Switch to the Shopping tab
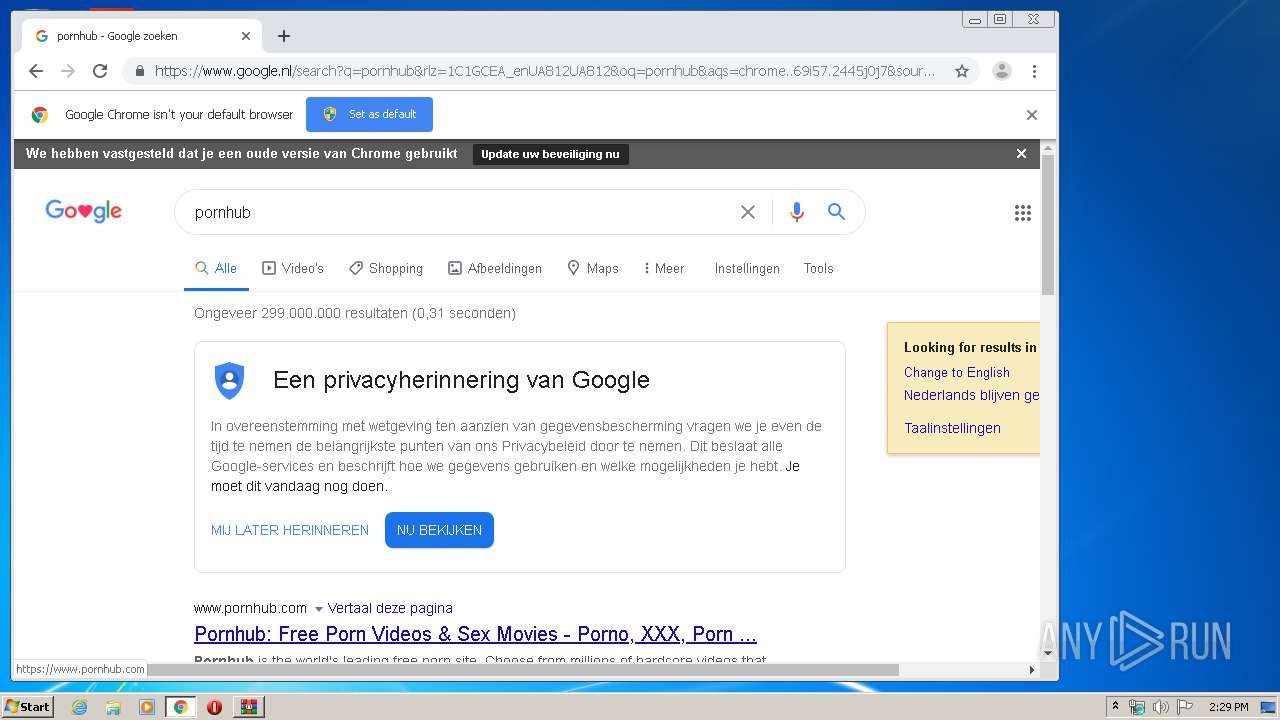This screenshot has height=720, width=1280. [x=386, y=268]
